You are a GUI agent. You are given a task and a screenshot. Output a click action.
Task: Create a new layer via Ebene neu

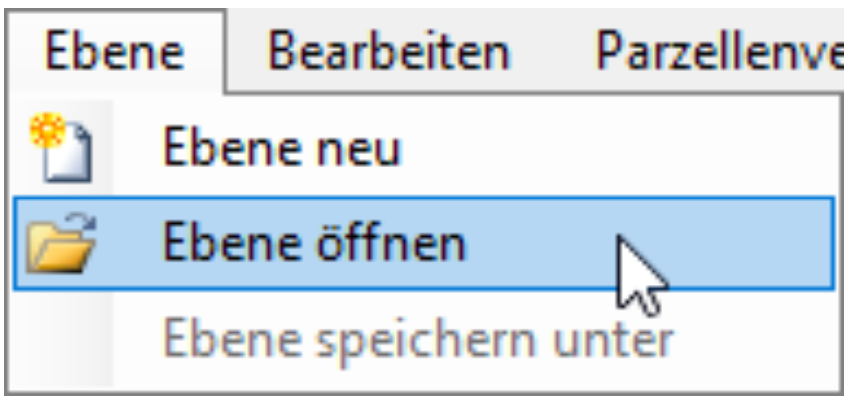point(282,149)
